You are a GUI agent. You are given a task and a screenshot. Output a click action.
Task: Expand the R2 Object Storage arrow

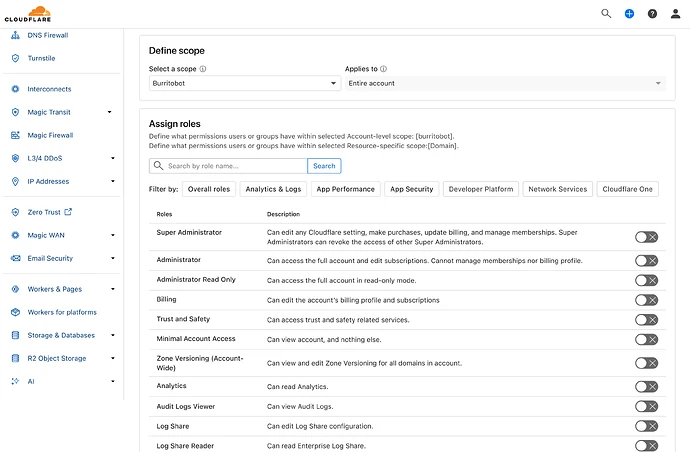(113, 358)
